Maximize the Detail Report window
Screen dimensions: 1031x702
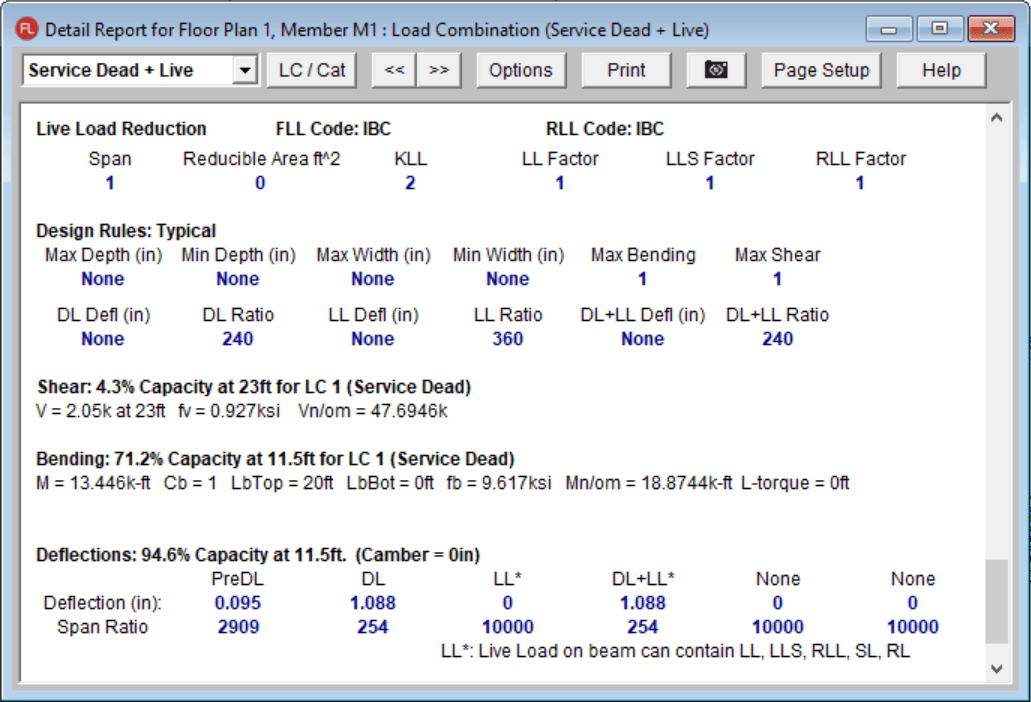939,29
